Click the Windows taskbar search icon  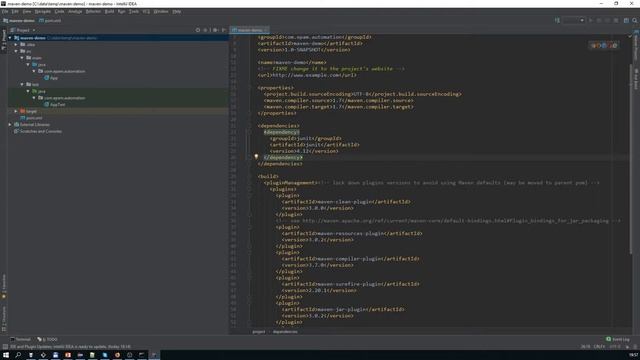click(18, 355)
